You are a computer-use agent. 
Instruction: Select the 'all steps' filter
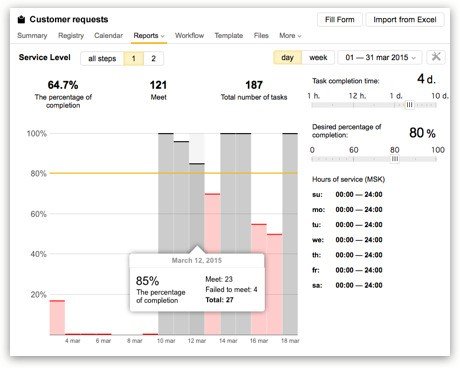tap(102, 58)
